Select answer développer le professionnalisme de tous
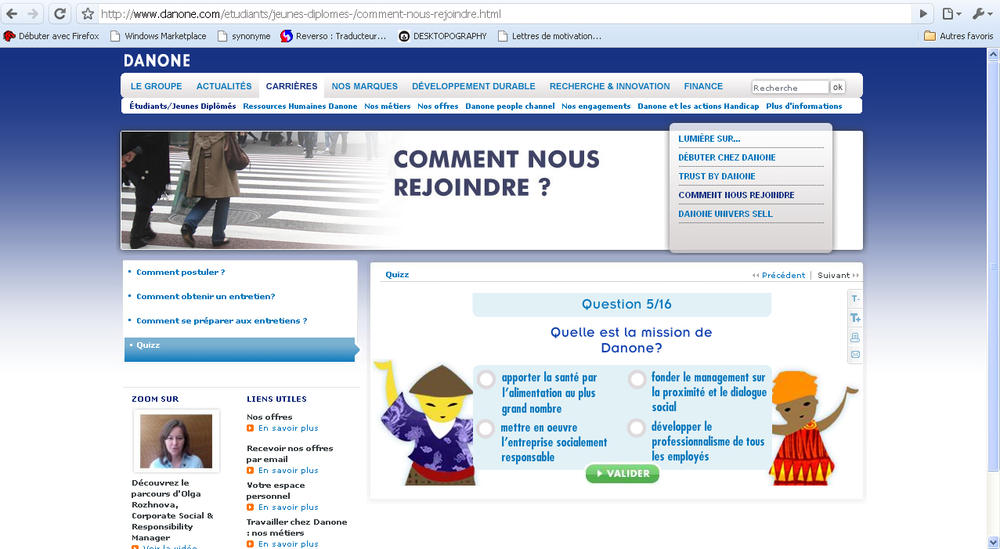 [x=636, y=428]
